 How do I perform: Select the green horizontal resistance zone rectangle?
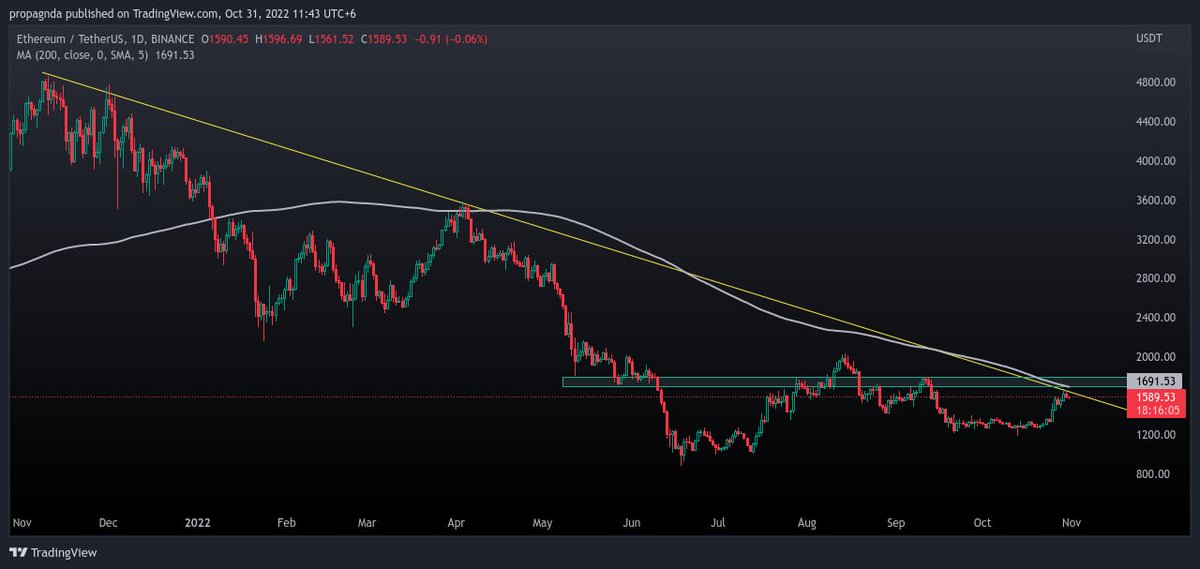pos(843,382)
